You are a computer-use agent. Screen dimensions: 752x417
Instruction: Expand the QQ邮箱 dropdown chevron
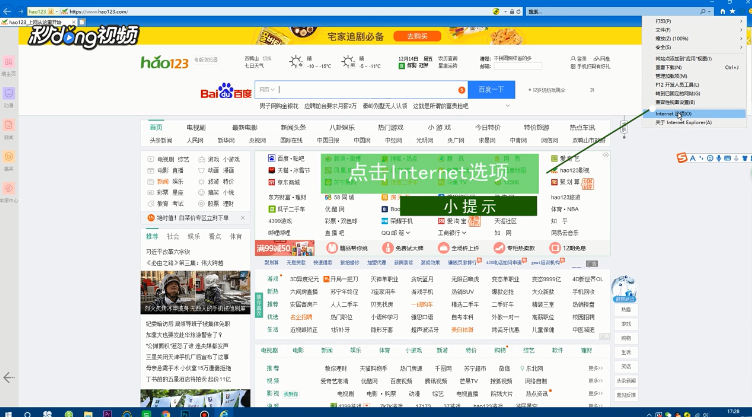pyautogui.click(x=408, y=233)
